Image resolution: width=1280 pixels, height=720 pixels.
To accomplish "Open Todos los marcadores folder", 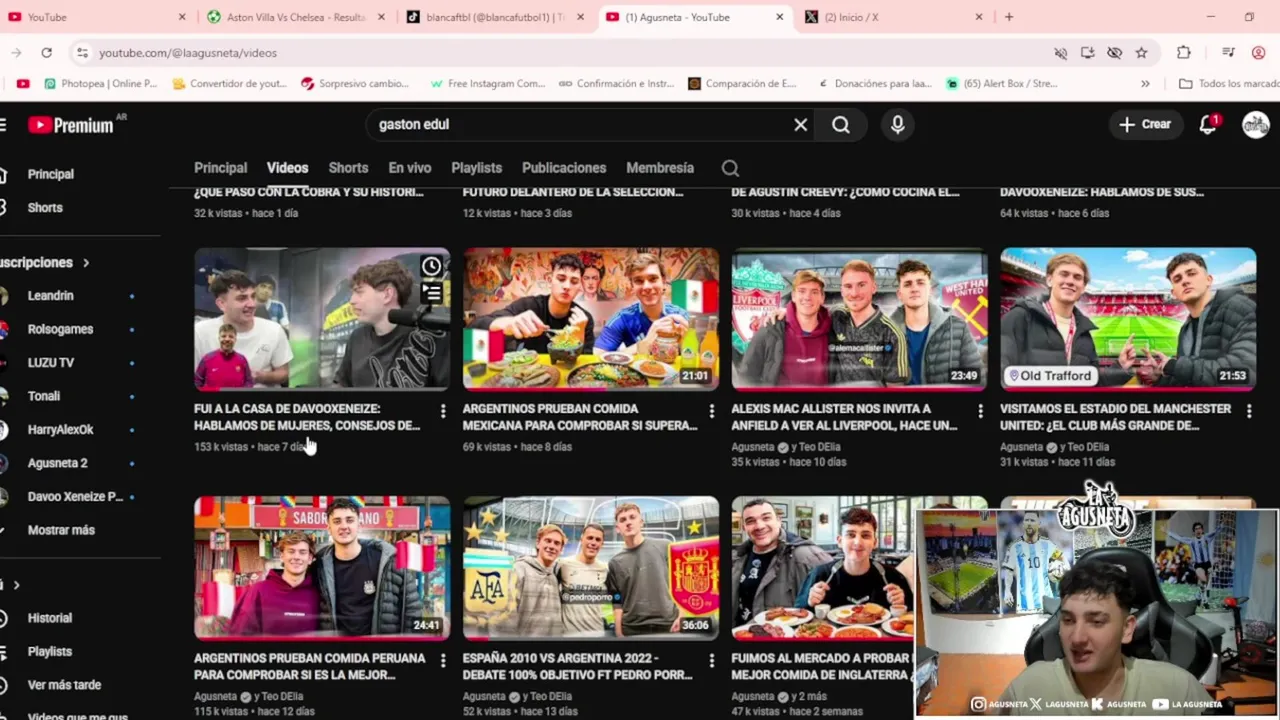I will coord(1229,84).
